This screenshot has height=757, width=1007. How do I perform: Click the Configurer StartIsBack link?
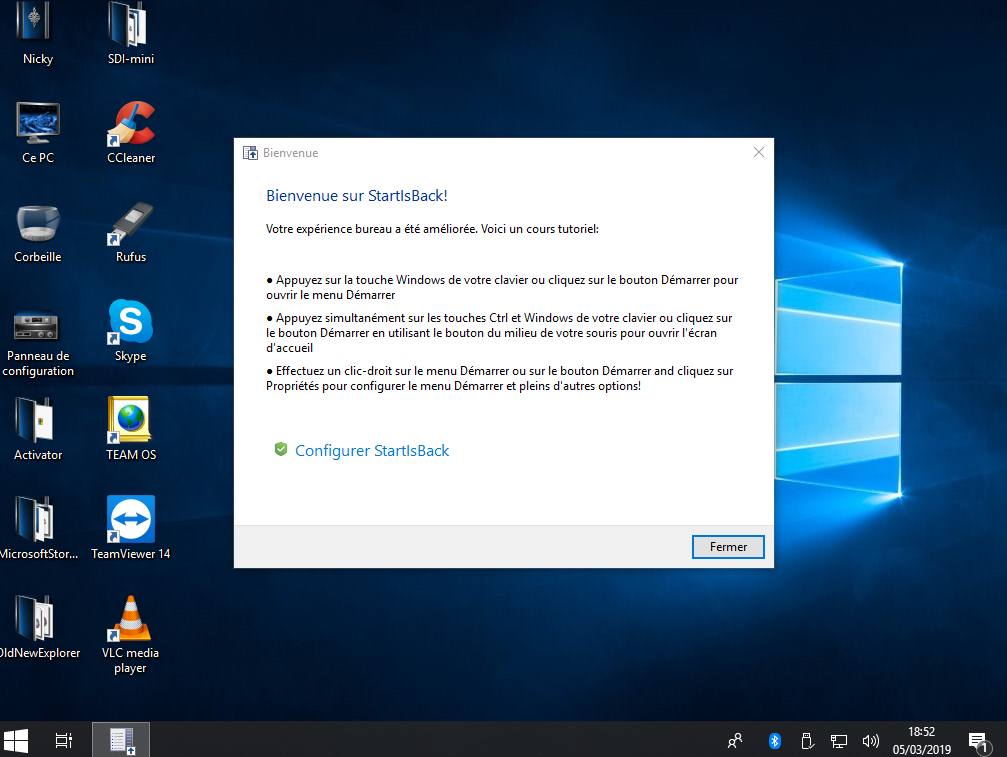coord(372,451)
